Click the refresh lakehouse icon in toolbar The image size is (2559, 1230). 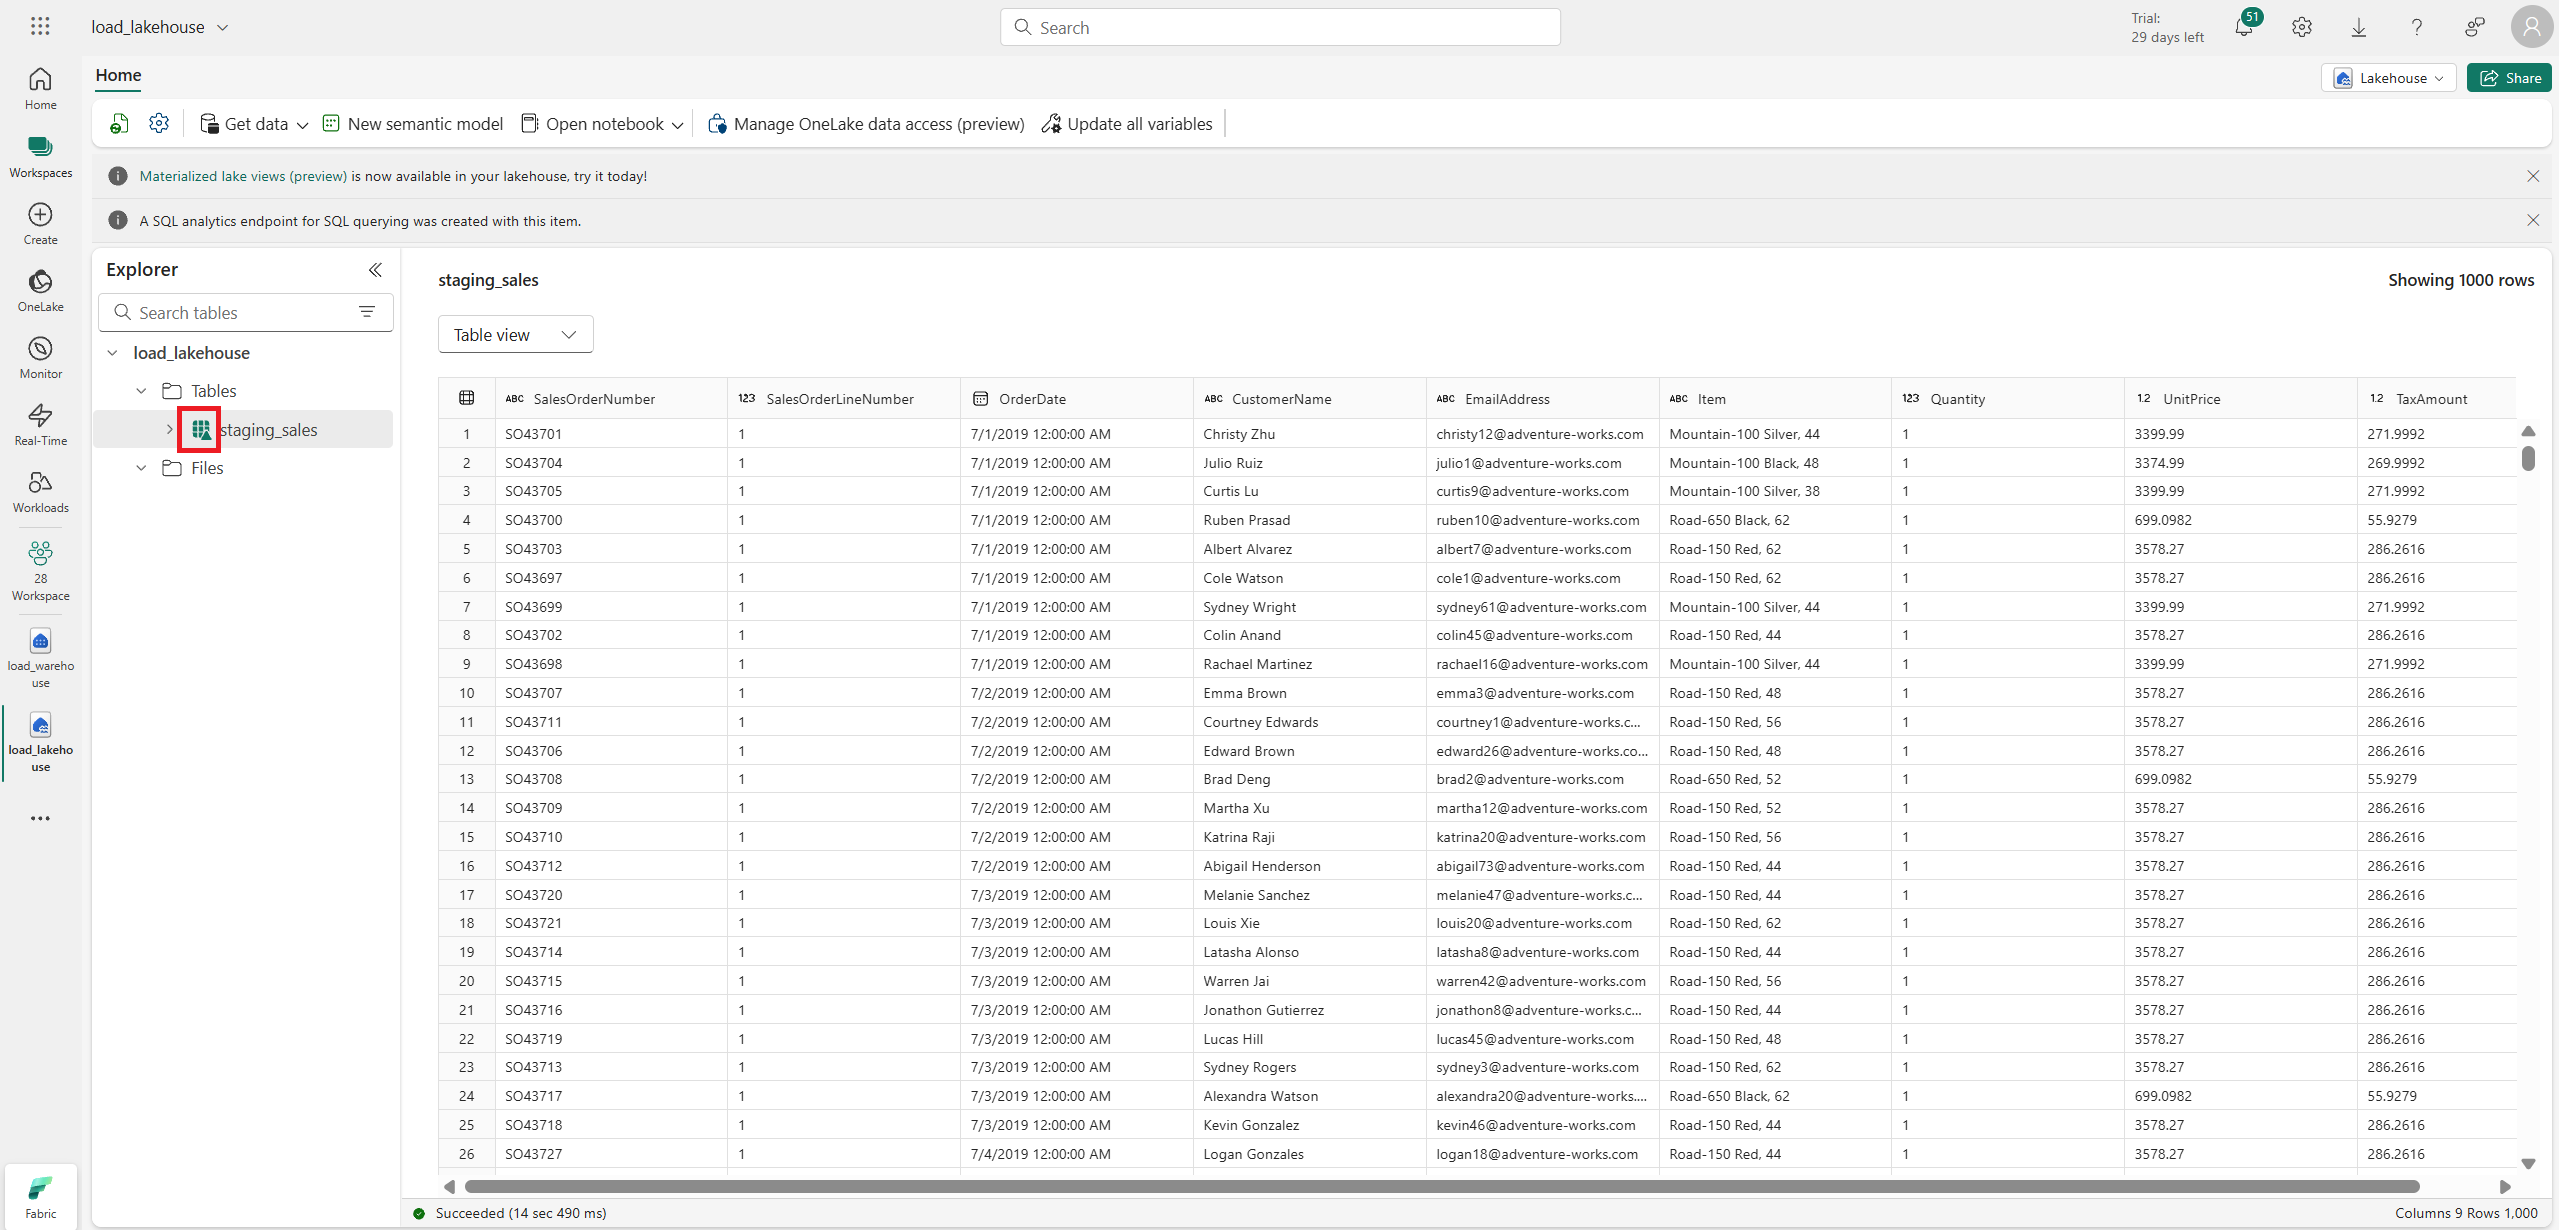[x=119, y=123]
